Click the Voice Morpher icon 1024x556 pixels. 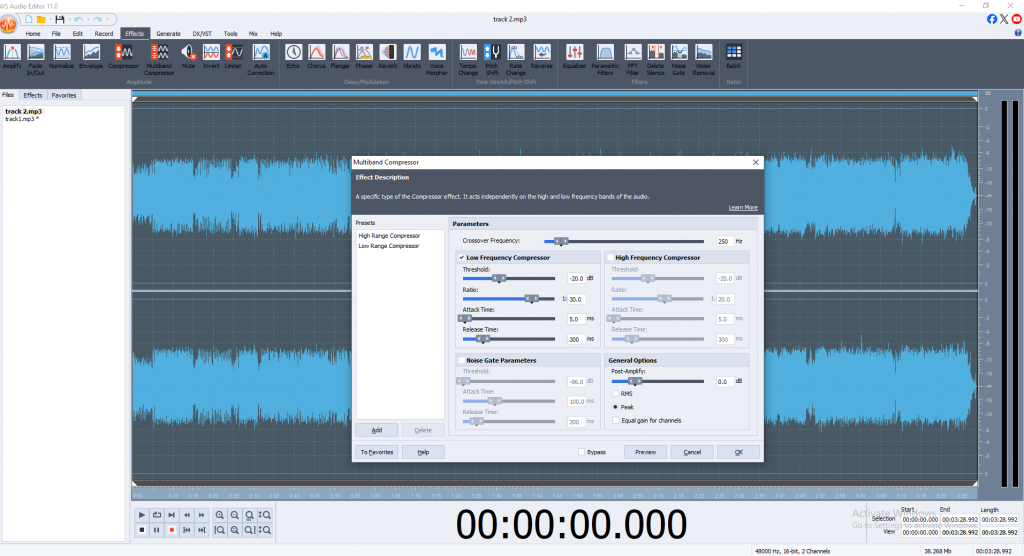(x=437, y=54)
